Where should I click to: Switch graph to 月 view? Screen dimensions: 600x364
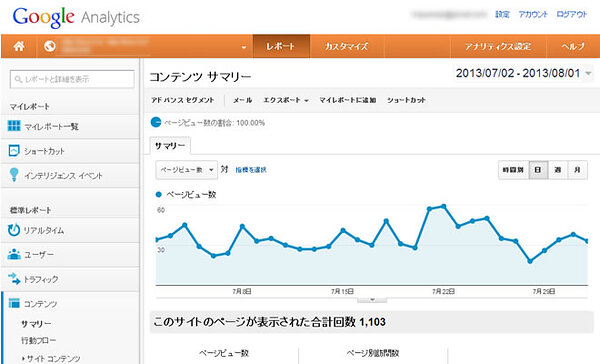(x=577, y=170)
